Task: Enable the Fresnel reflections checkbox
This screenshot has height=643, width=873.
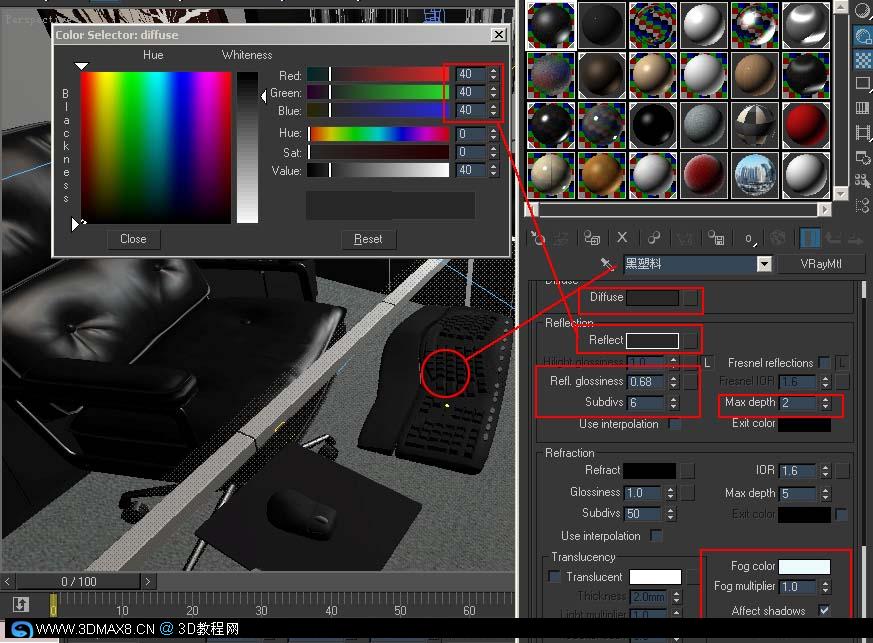Action: coord(825,363)
